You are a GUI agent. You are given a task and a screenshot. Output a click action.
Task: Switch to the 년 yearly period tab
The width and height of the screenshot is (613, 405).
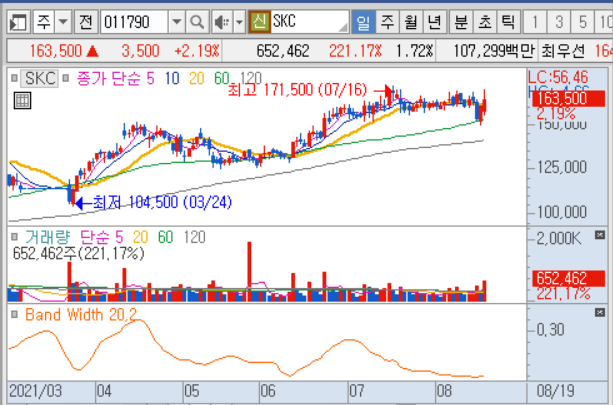point(434,22)
